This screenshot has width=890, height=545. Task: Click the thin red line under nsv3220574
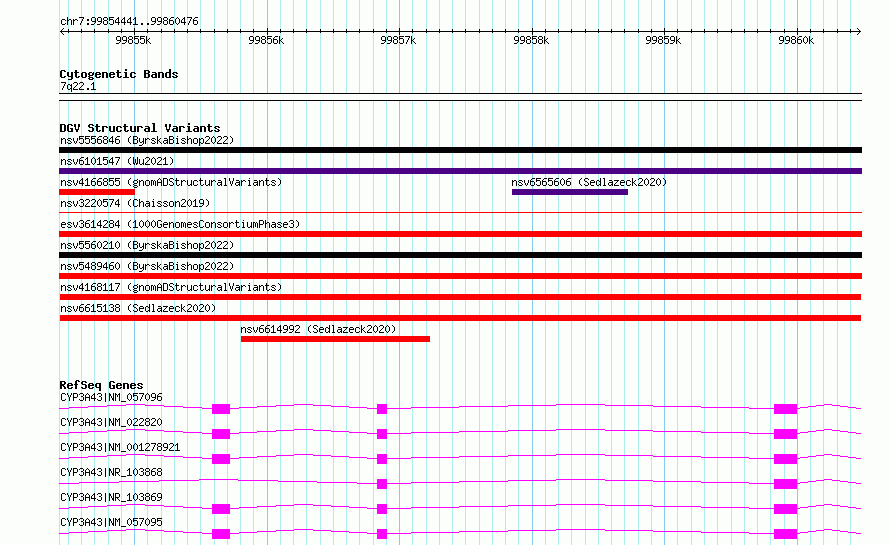[x=460, y=213]
